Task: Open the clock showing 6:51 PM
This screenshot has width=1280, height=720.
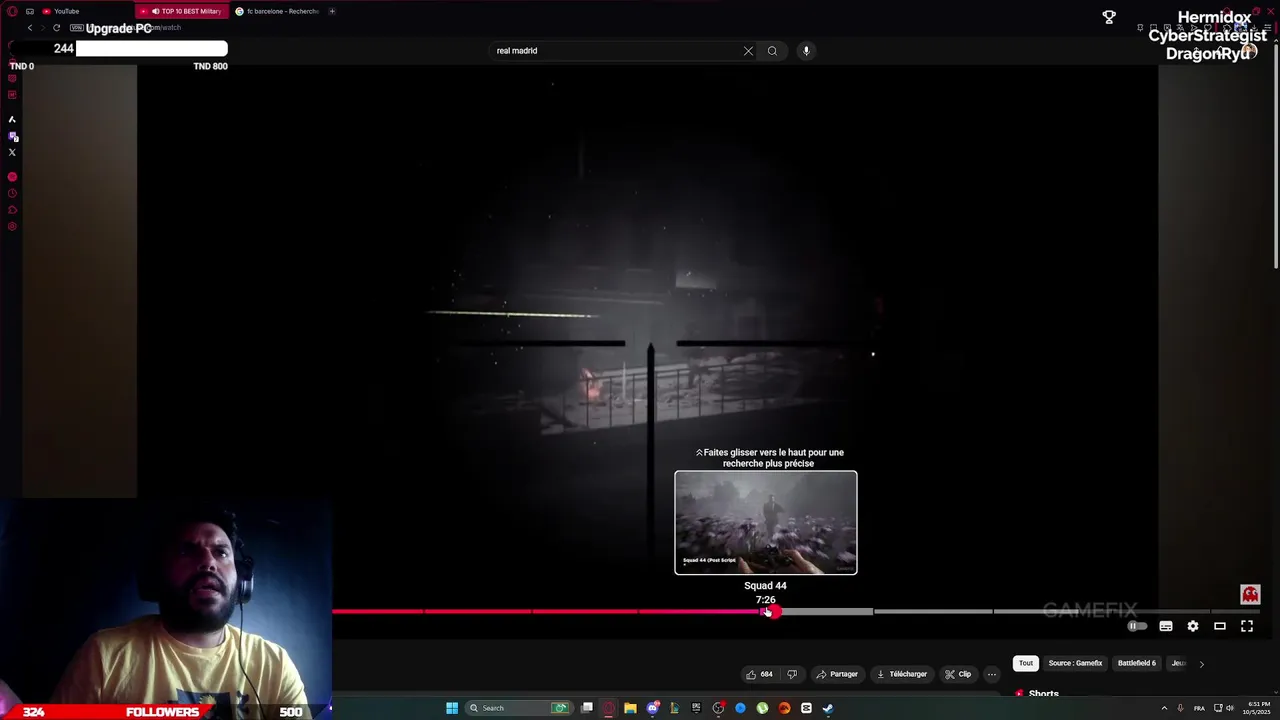Action: click(1256, 708)
